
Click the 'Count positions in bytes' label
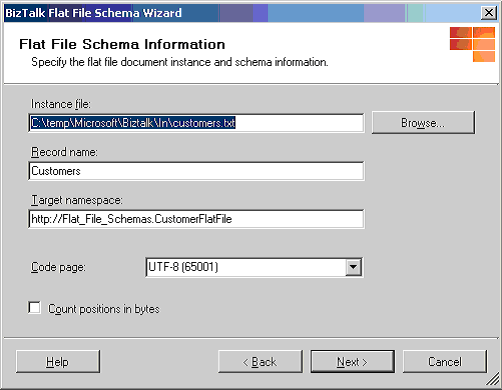pos(104,309)
